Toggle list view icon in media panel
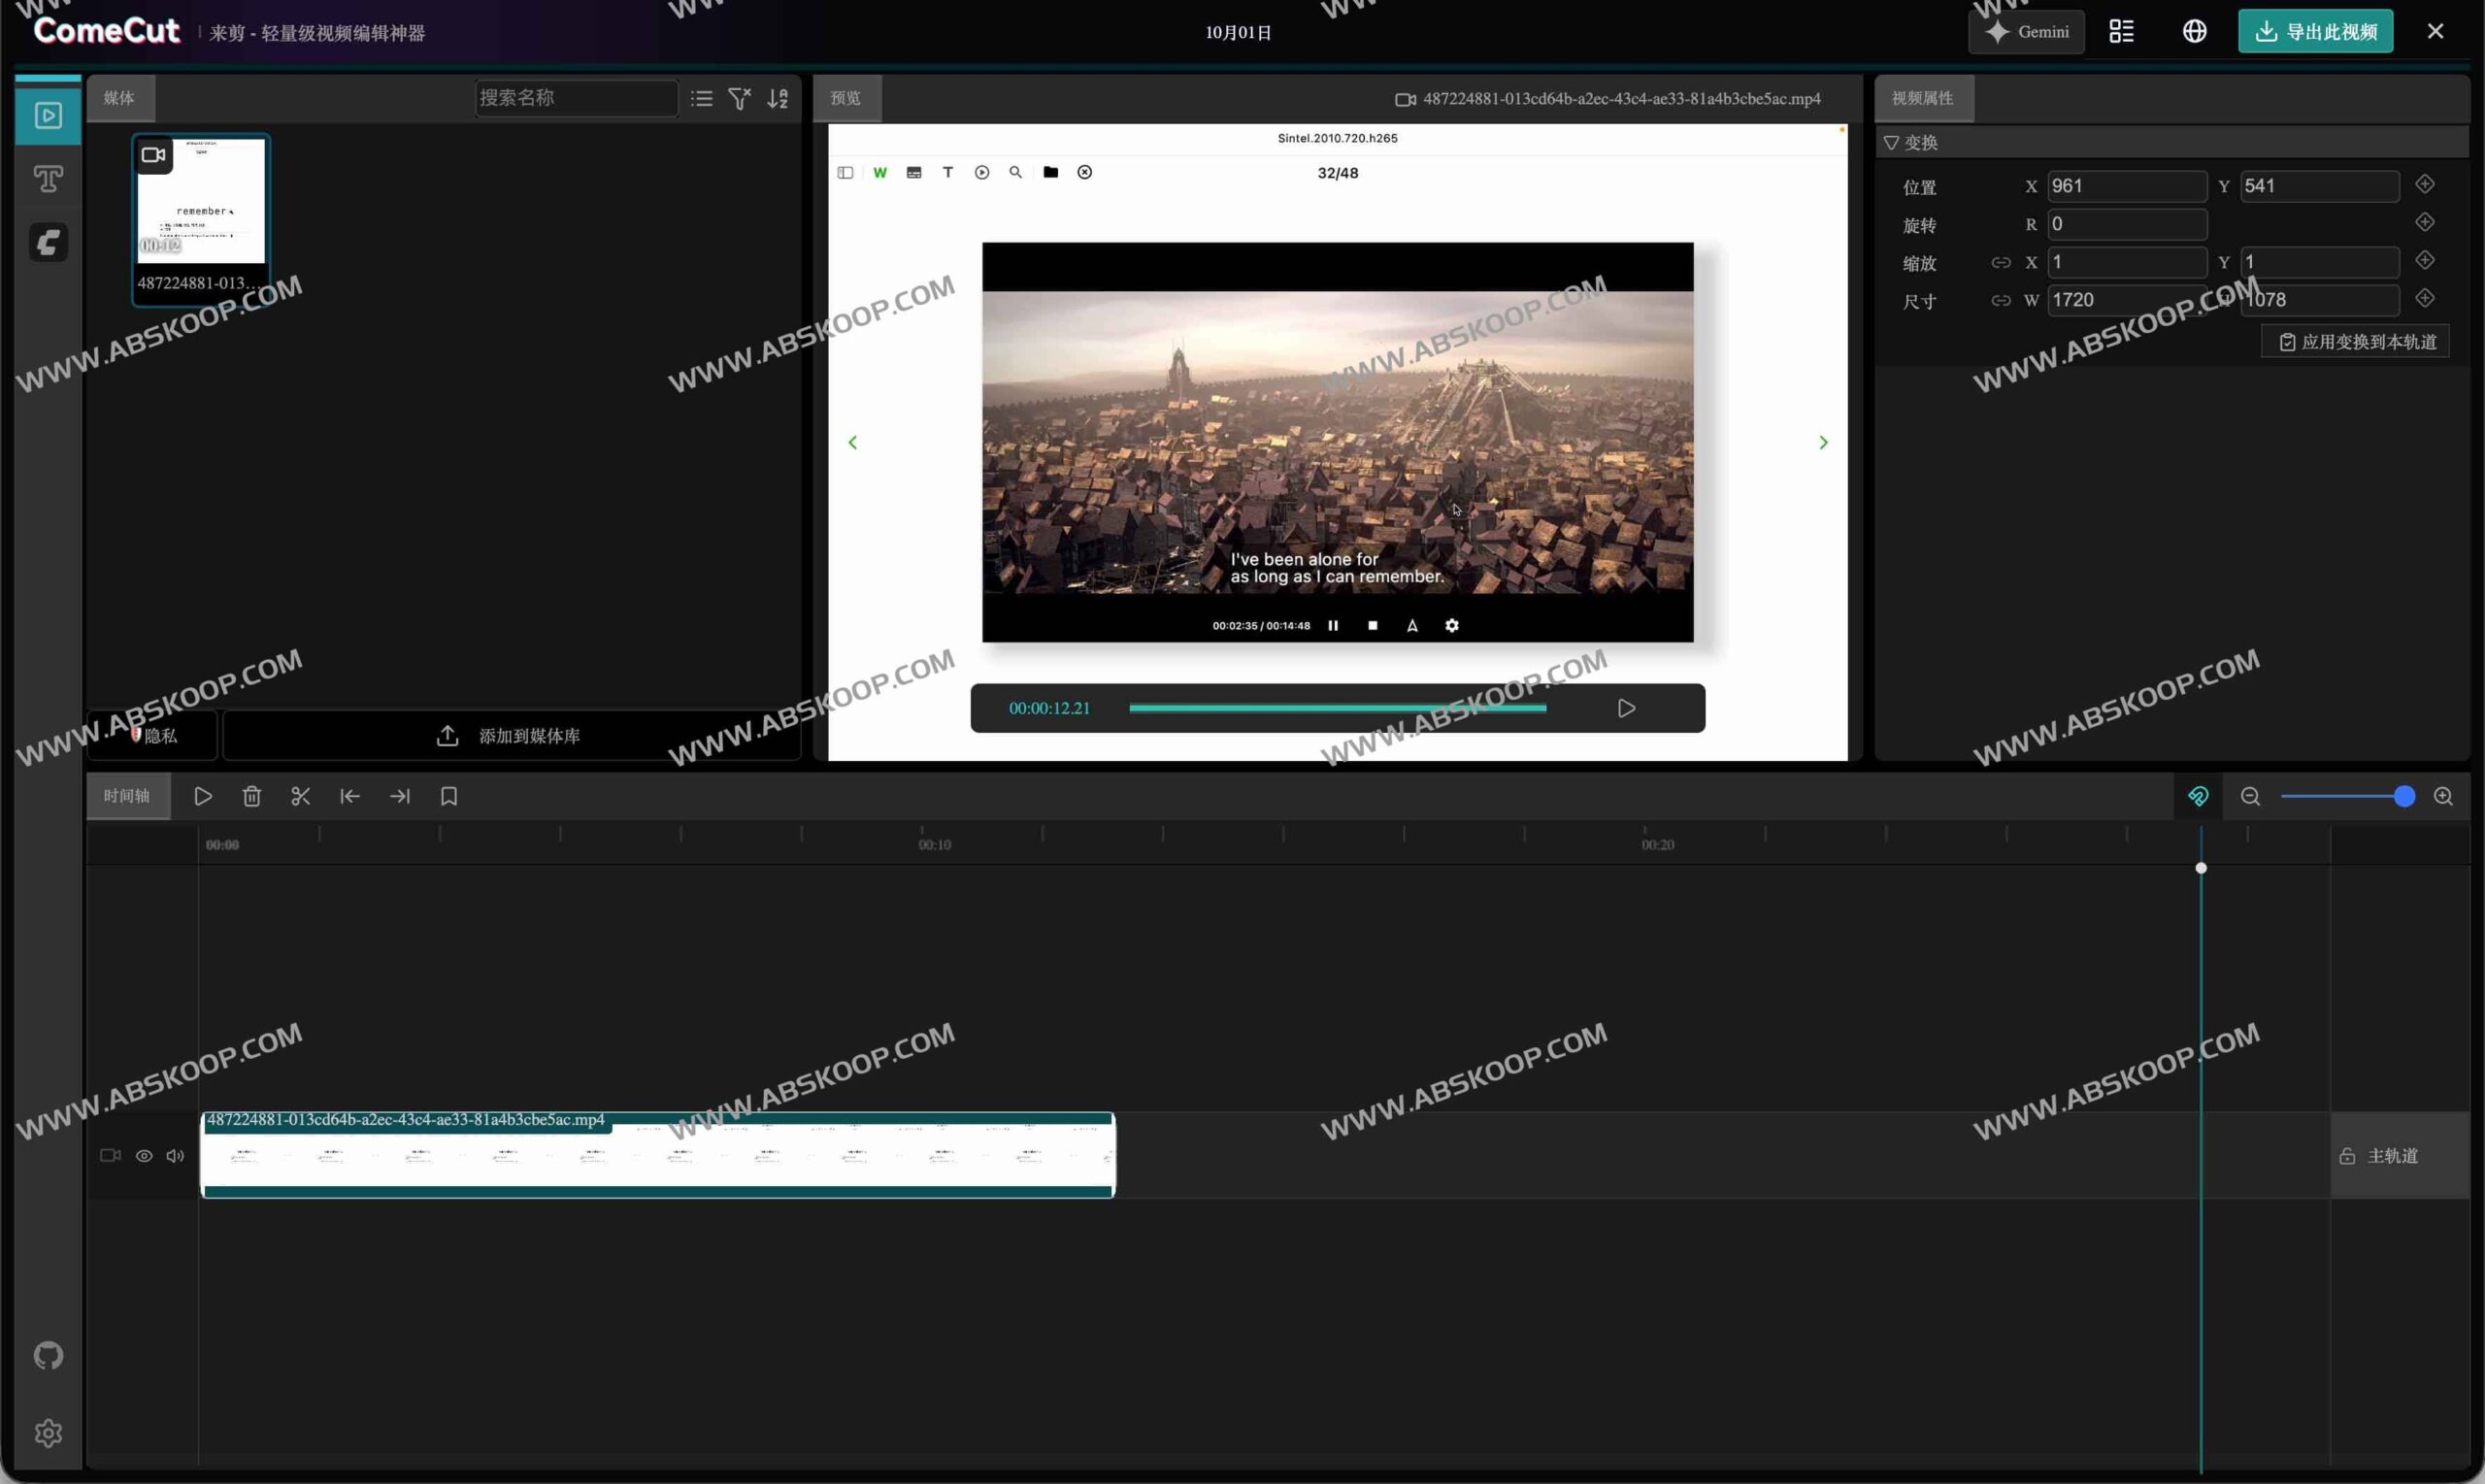 click(x=702, y=98)
